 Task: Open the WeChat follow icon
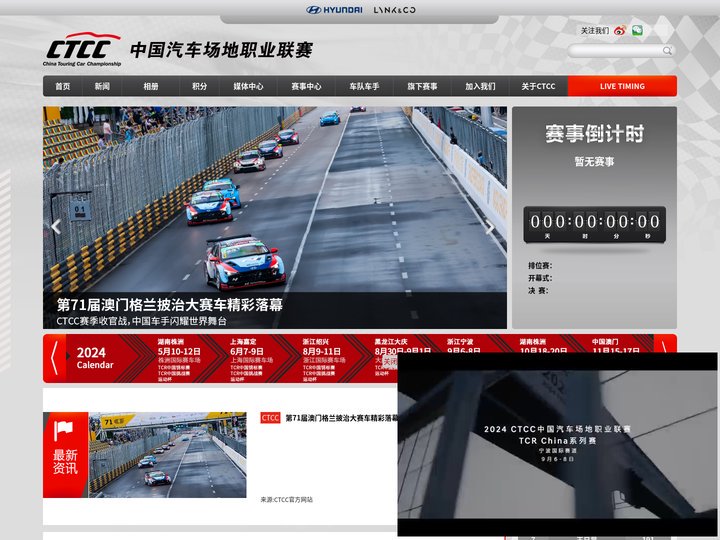tap(637, 31)
